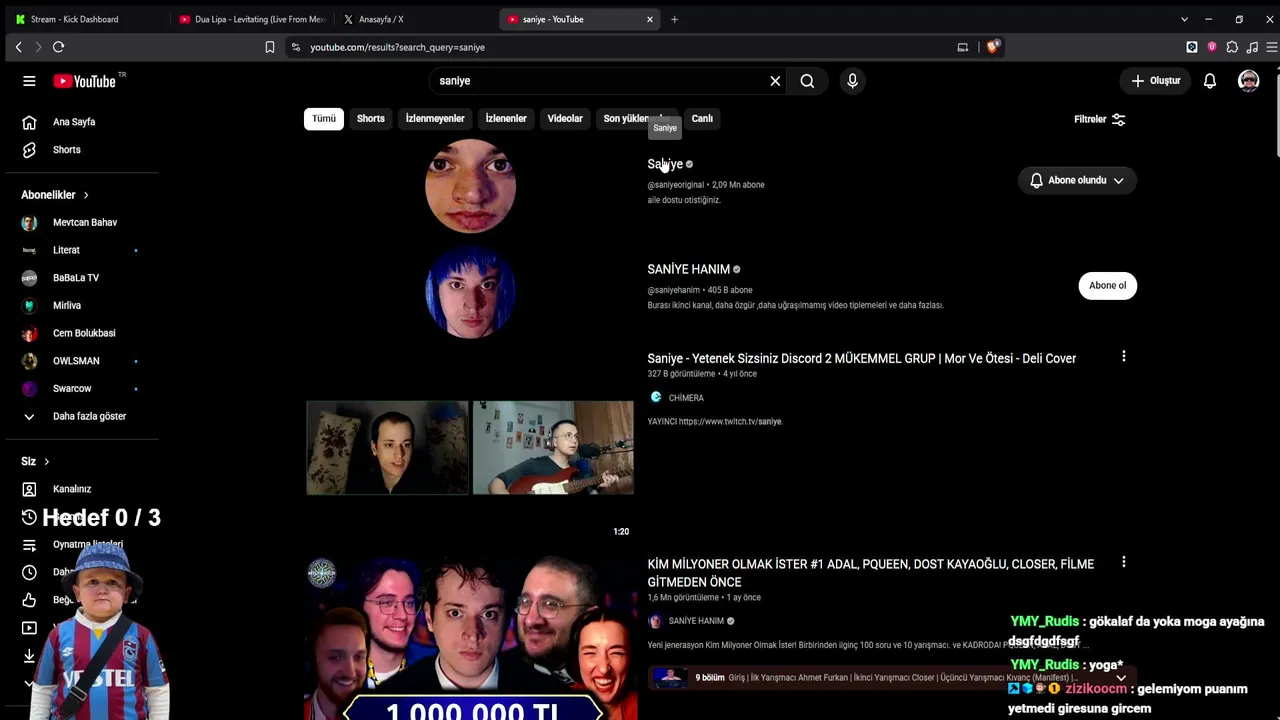This screenshot has width=1280, height=720.
Task: Open a new browser tab
Action: (x=674, y=19)
